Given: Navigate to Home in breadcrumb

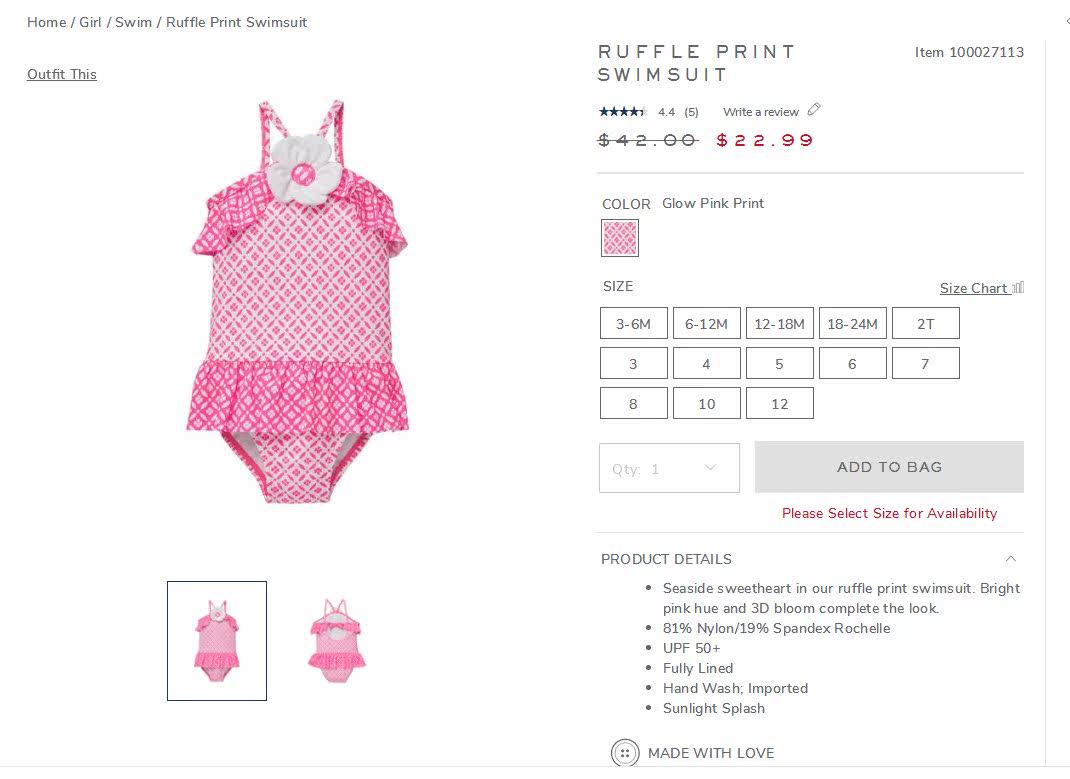Looking at the screenshot, I should click(x=46, y=22).
